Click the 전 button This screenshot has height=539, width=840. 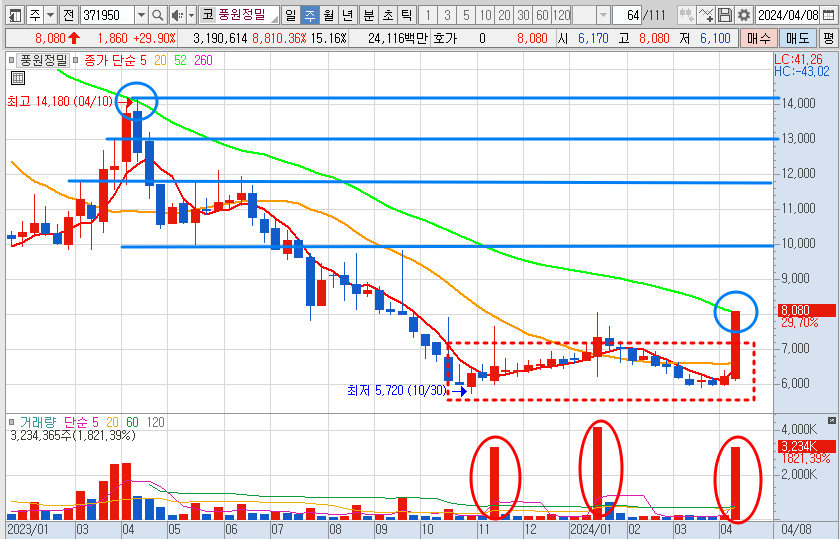coord(68,15)
